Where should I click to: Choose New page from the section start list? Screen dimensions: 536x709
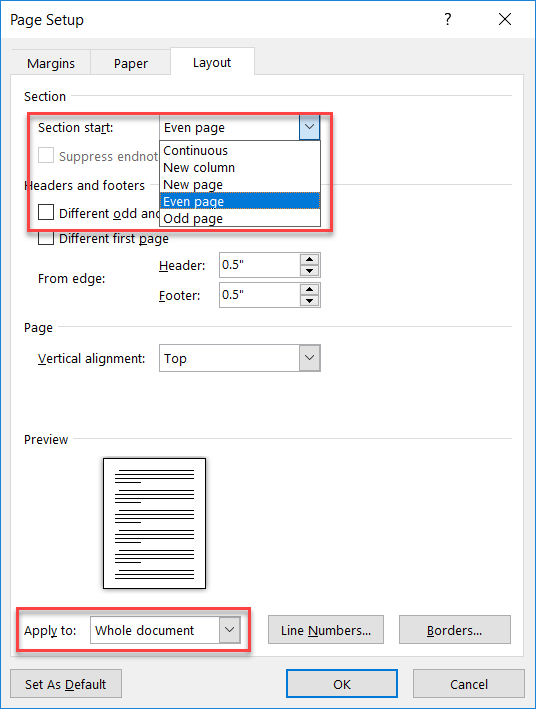[x=240, y=184]
